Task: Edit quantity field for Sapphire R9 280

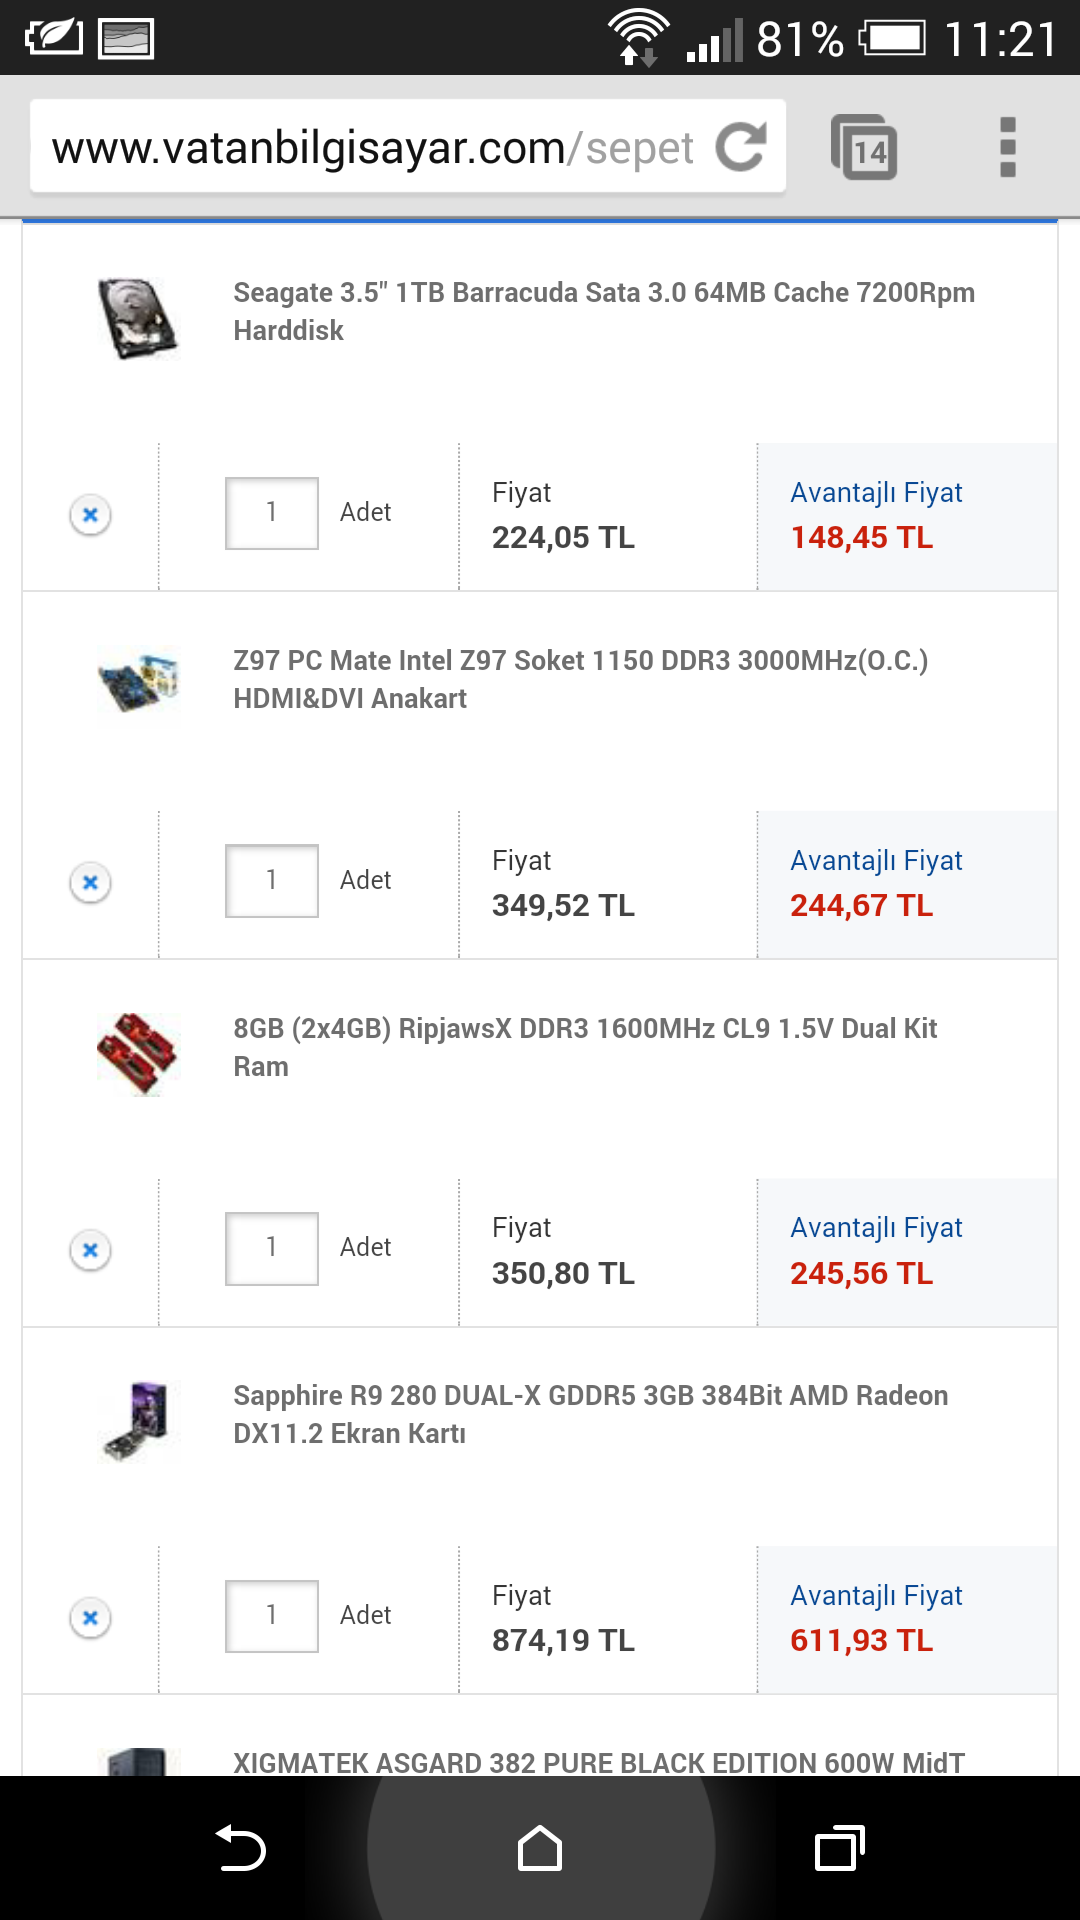Action: (x=272, y=1616)
